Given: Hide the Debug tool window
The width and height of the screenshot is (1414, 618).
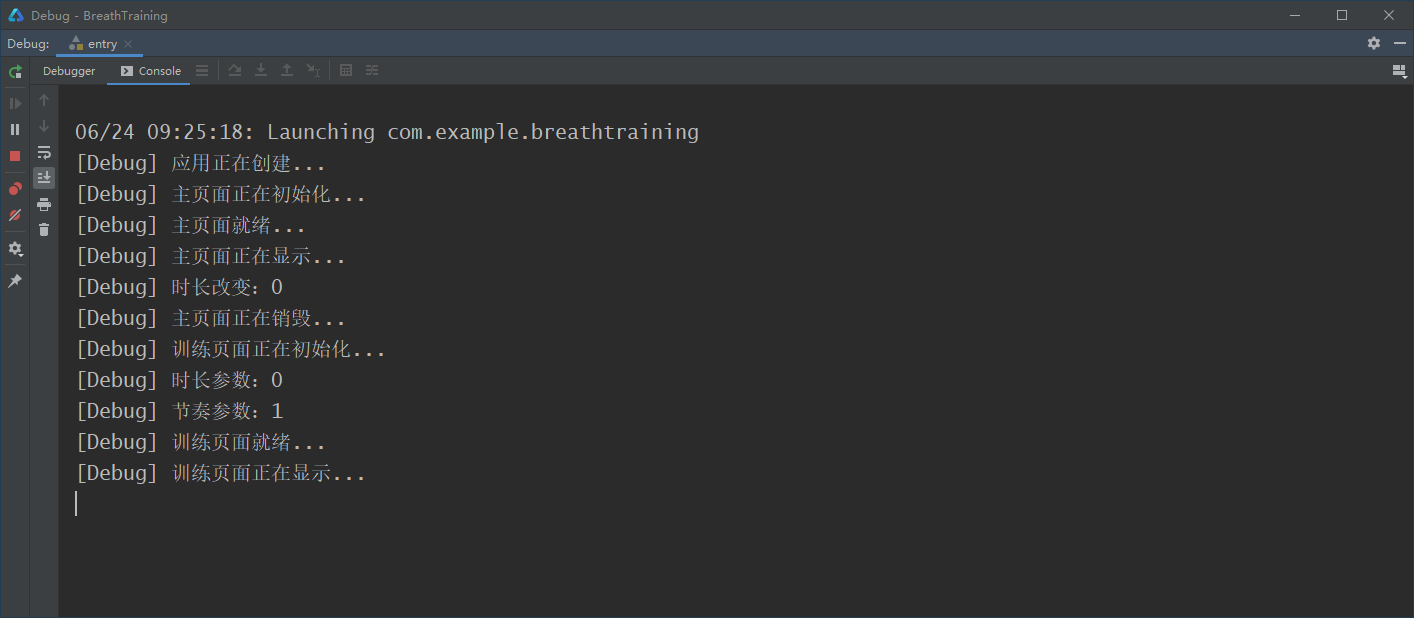Looking at the screenshot, I should pyautogui.click(x=1399, y=43).
